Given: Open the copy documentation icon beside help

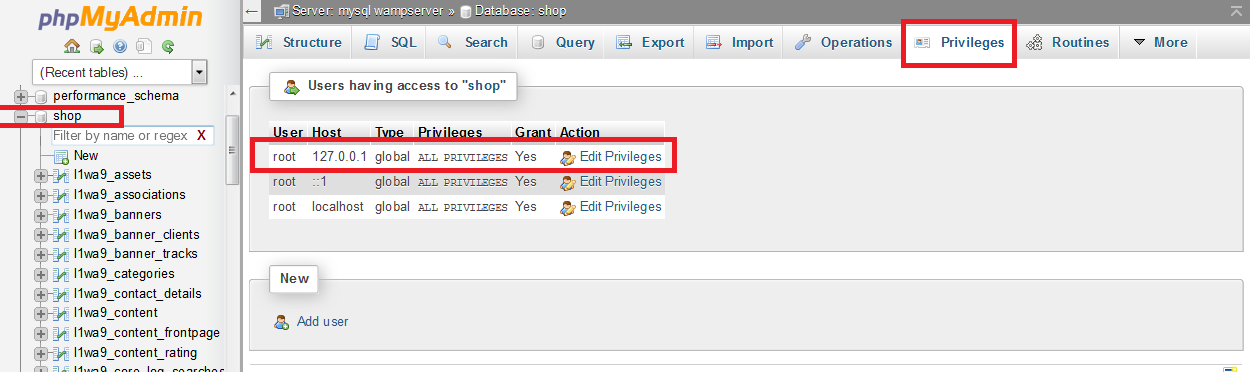Looking at the screenshot, I should (x=144, y=46).
